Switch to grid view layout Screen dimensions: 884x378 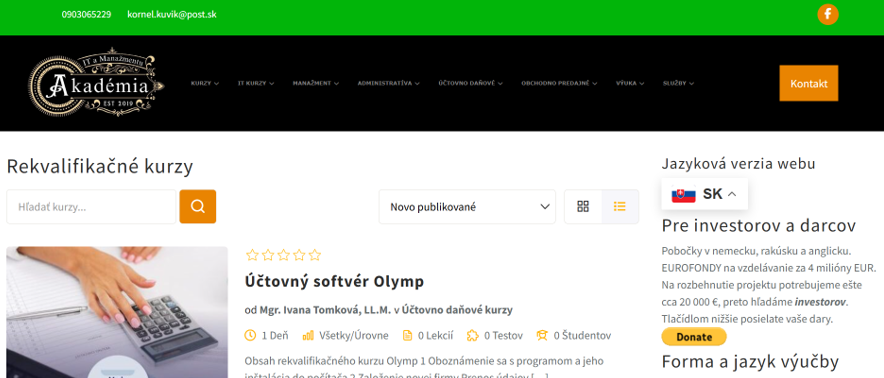(x=583, y=206)
